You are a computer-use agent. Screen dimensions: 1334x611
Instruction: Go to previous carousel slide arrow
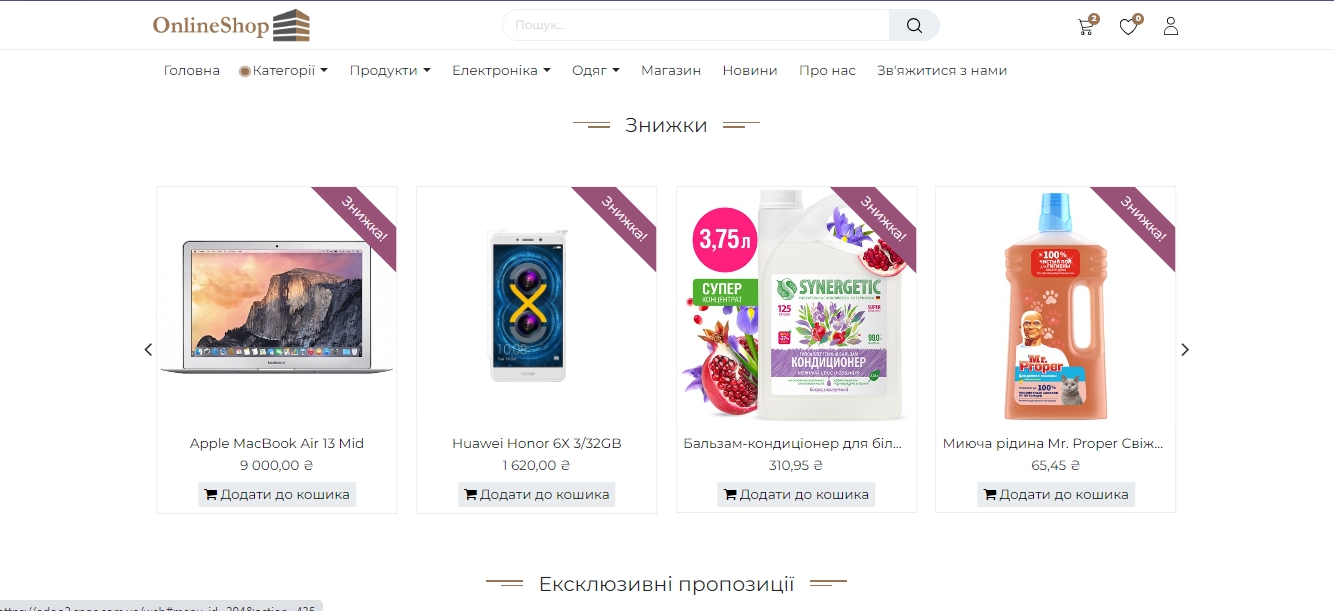(148, 349)
